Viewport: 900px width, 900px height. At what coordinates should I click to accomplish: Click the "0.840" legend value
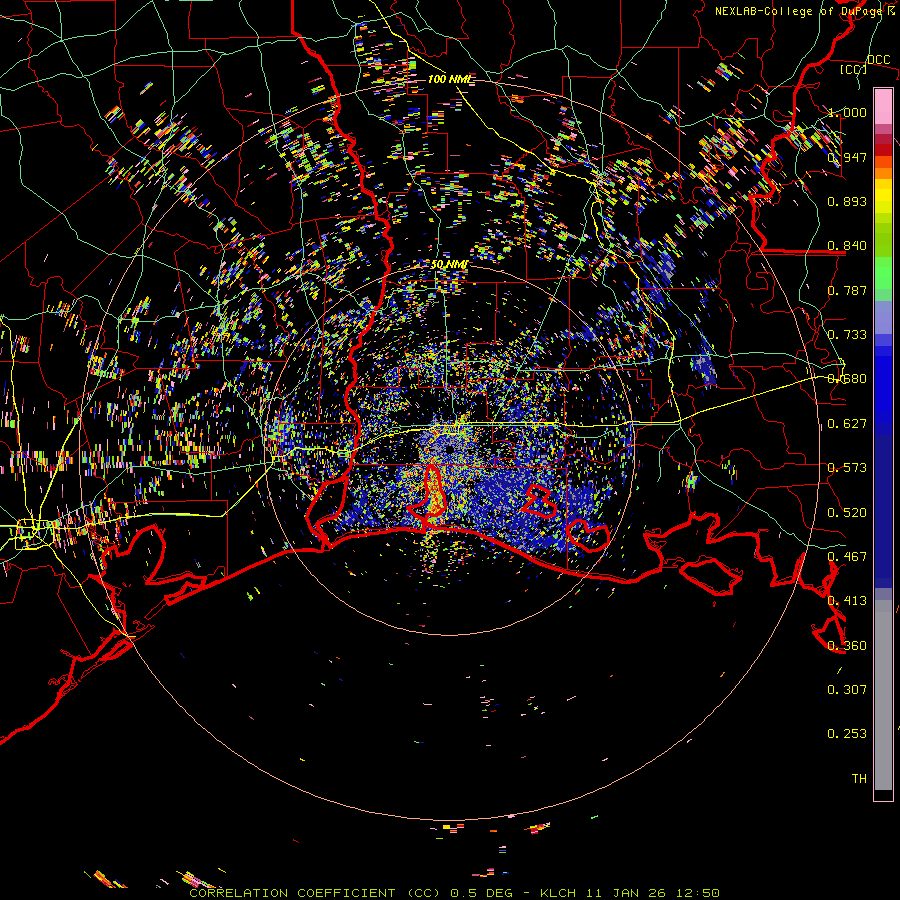click(x=847, y=246)
